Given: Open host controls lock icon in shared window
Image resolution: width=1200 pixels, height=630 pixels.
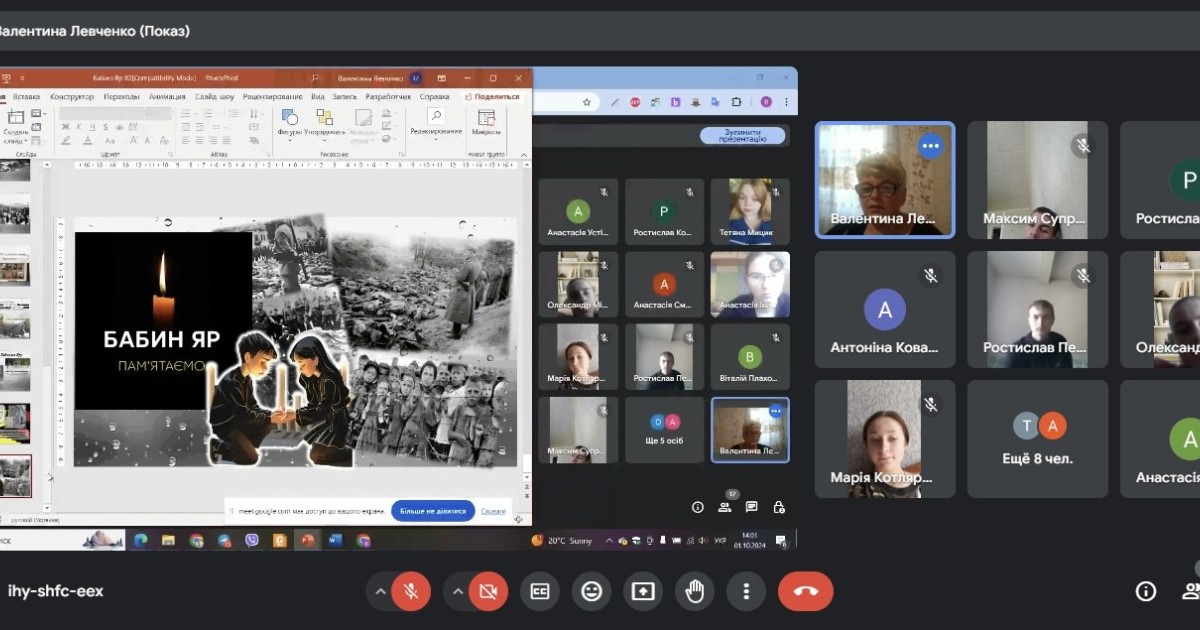Looking at the screenshot, I should tap(779, 507).
